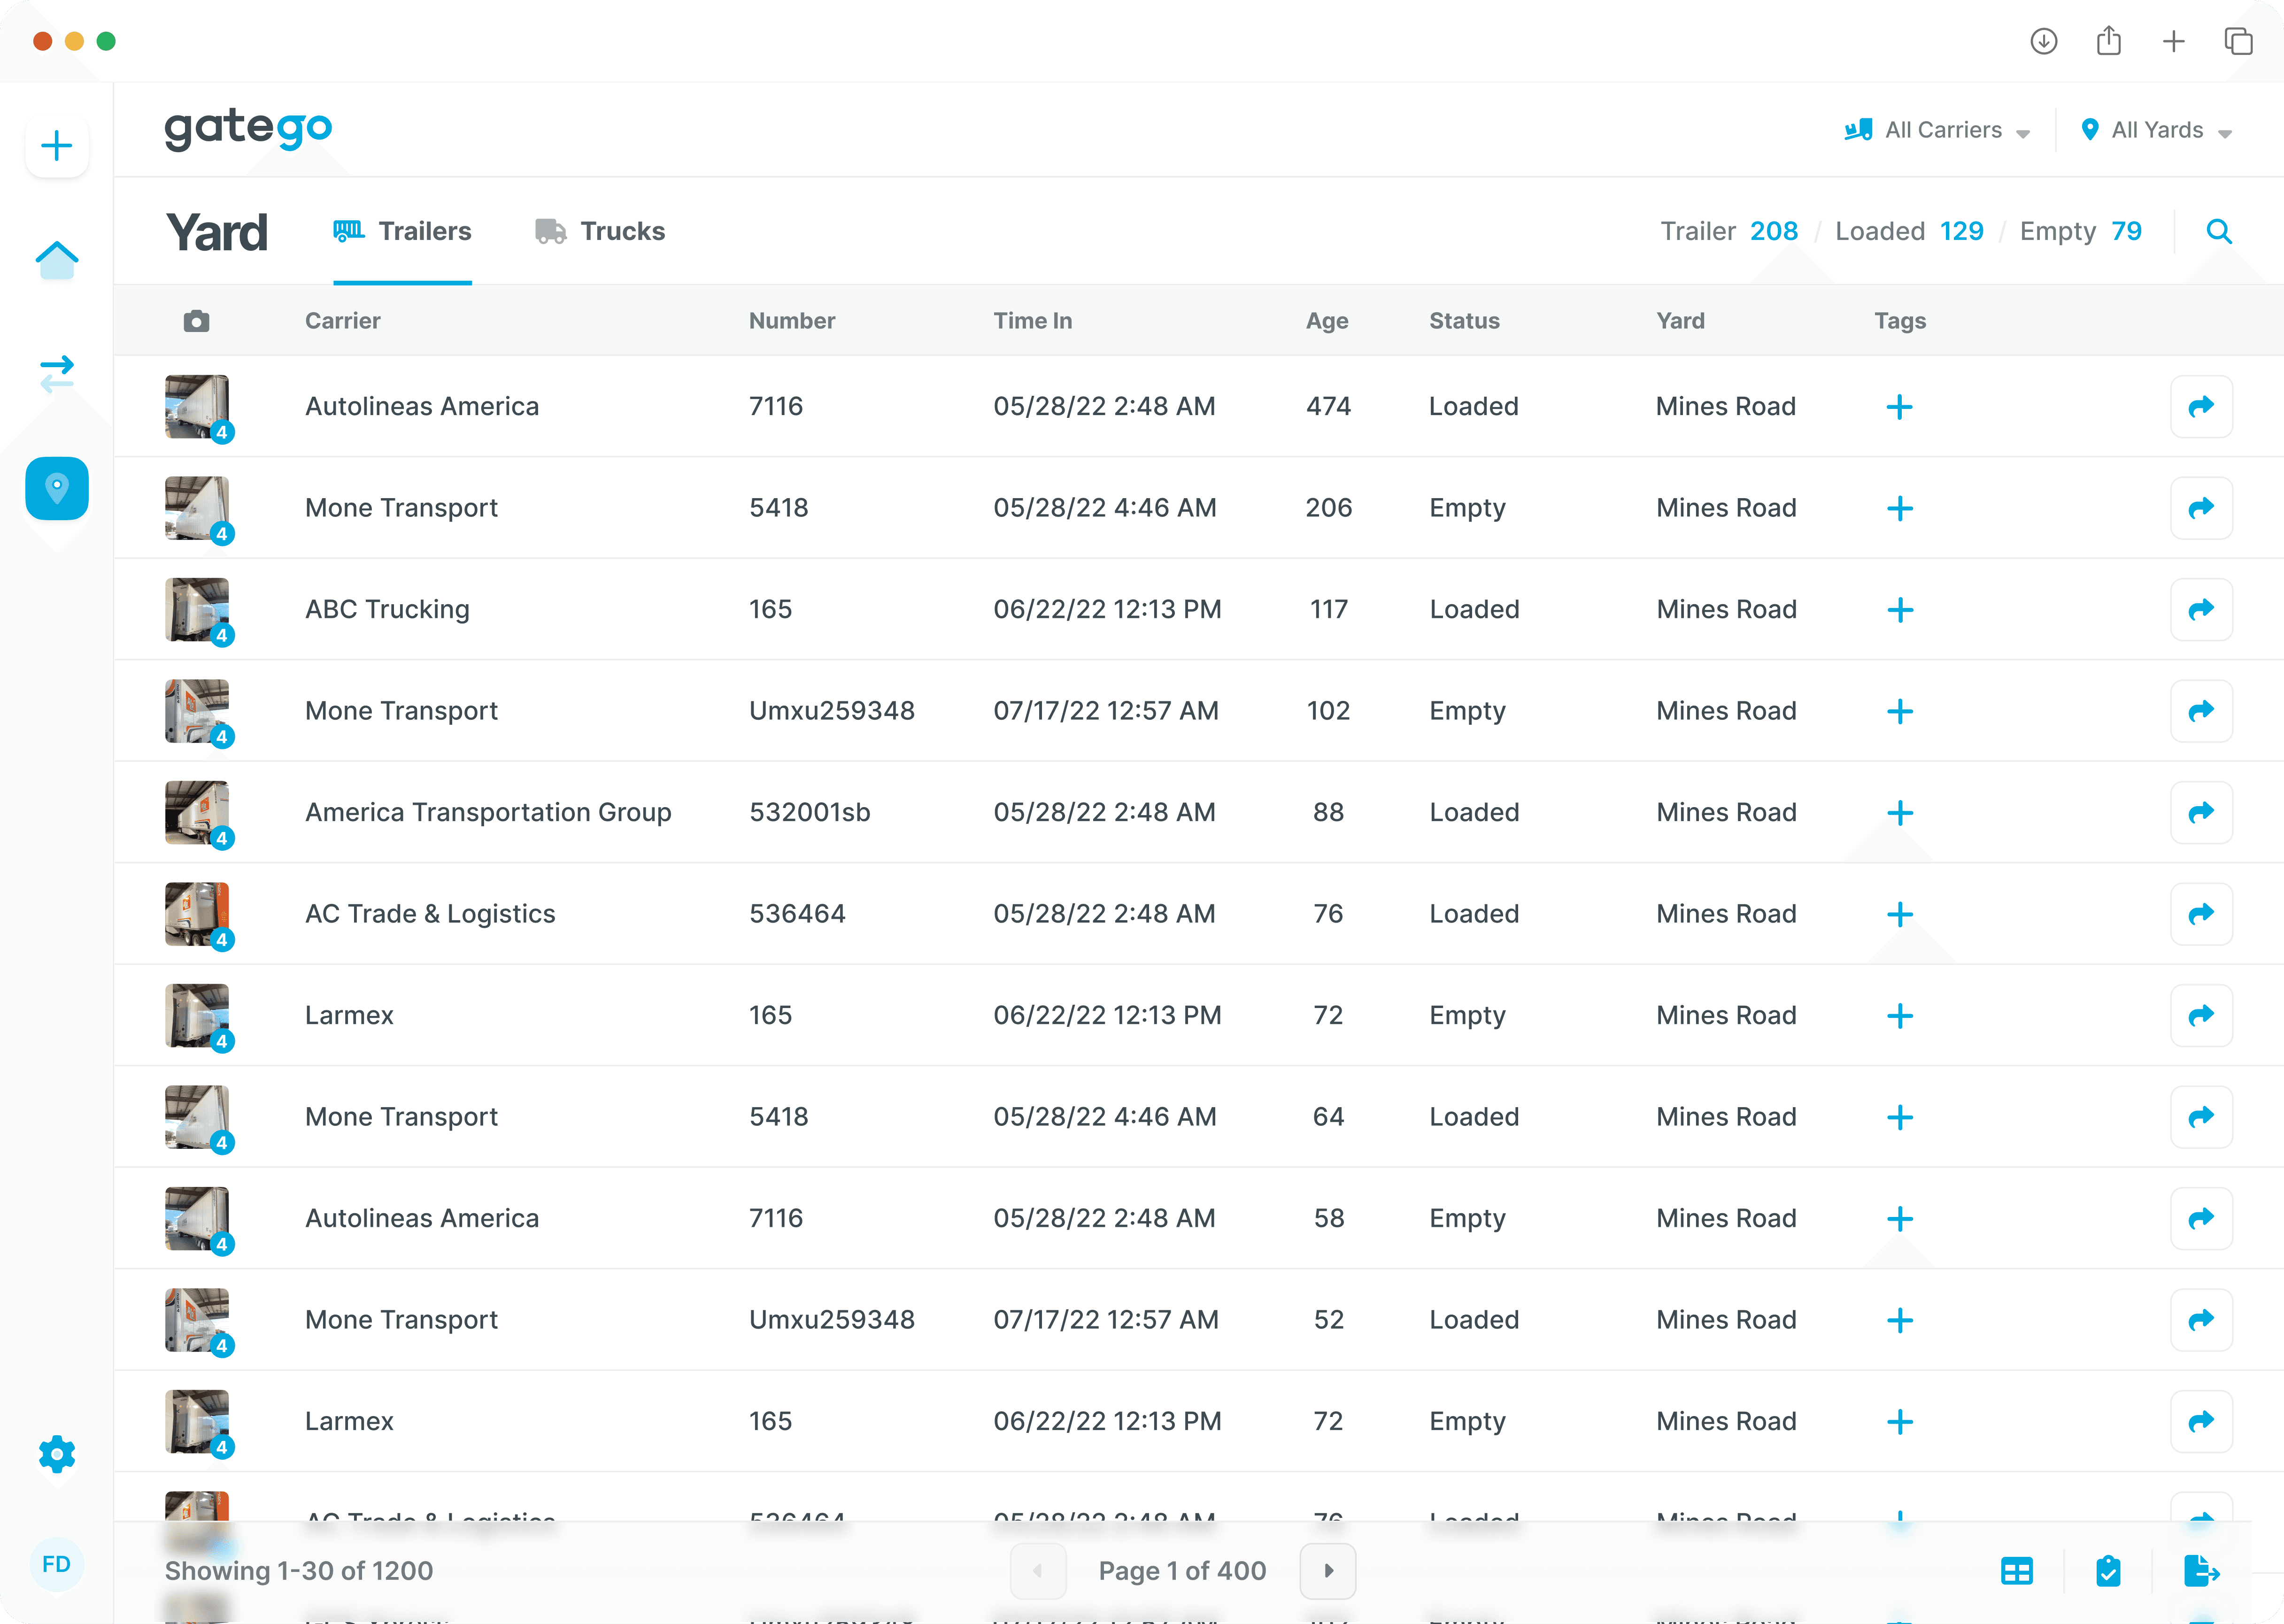Open the transfer arrows icon in the sidebar
Screen dimensions: 2284x1624
click(x=57, y=374)
